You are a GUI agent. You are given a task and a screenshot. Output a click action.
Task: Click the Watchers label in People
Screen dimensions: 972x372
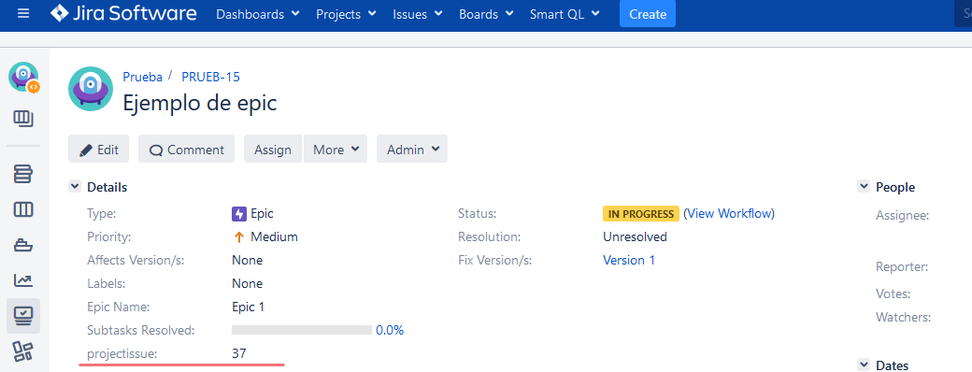click(904, 317)
